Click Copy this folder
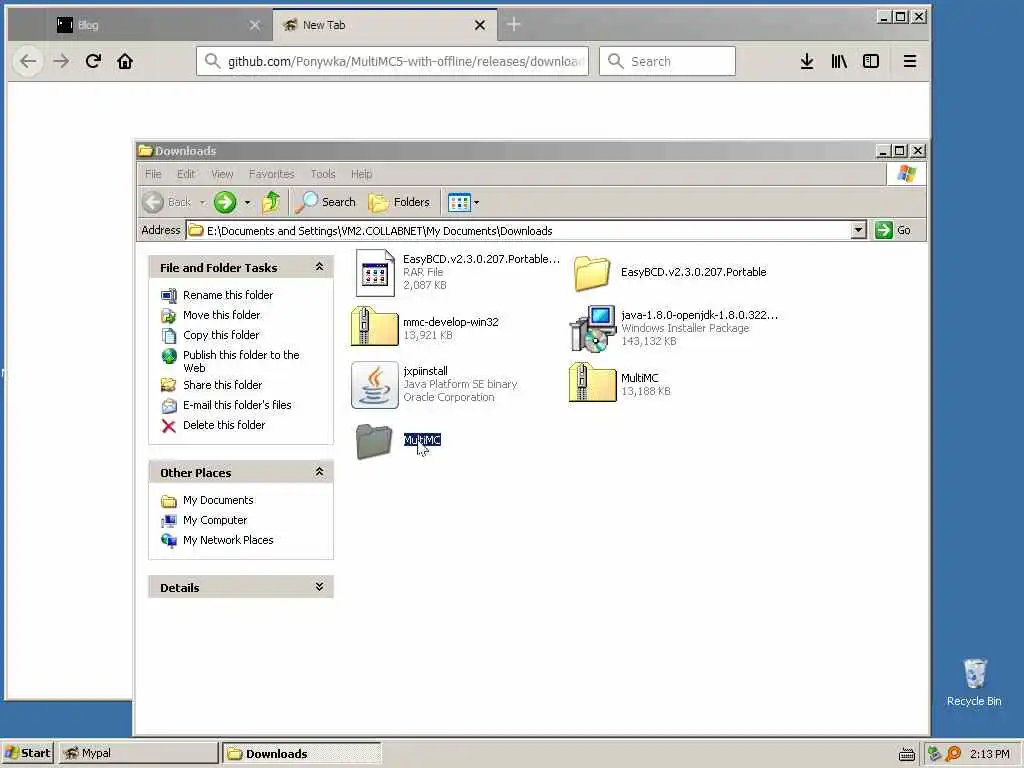Viewport: 1024px width, 768px height. pos(221,335)
